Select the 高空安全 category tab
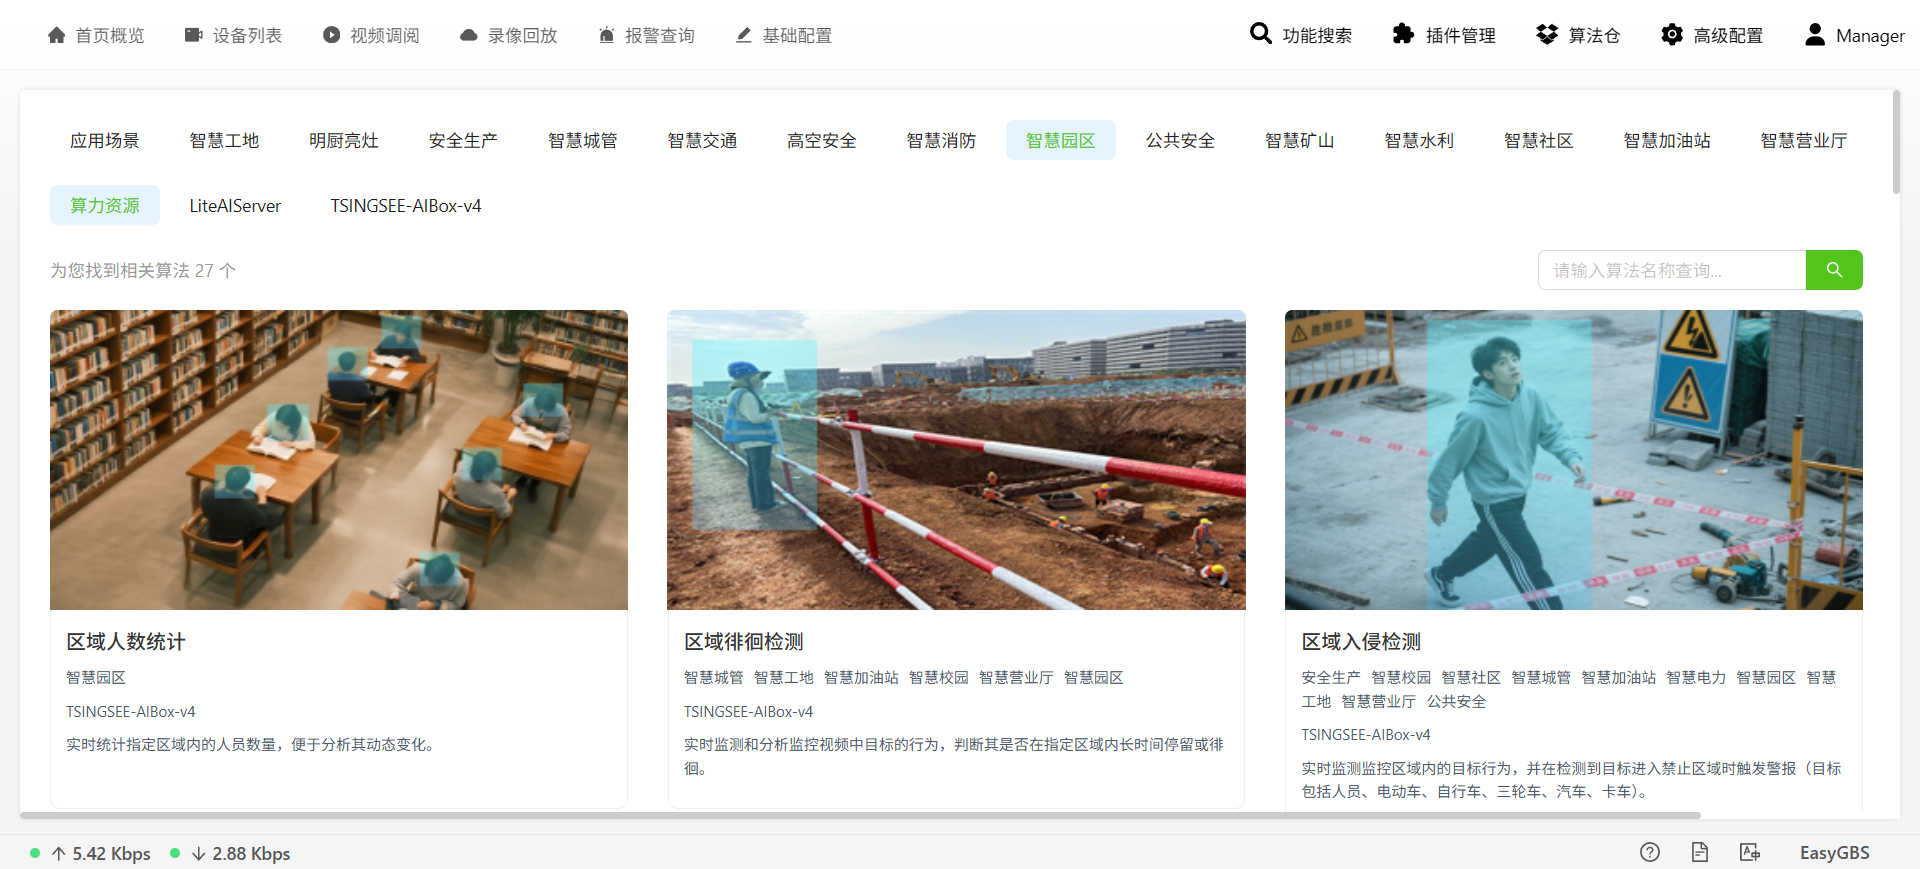1920x869 pixels. (x=822, y=140)
